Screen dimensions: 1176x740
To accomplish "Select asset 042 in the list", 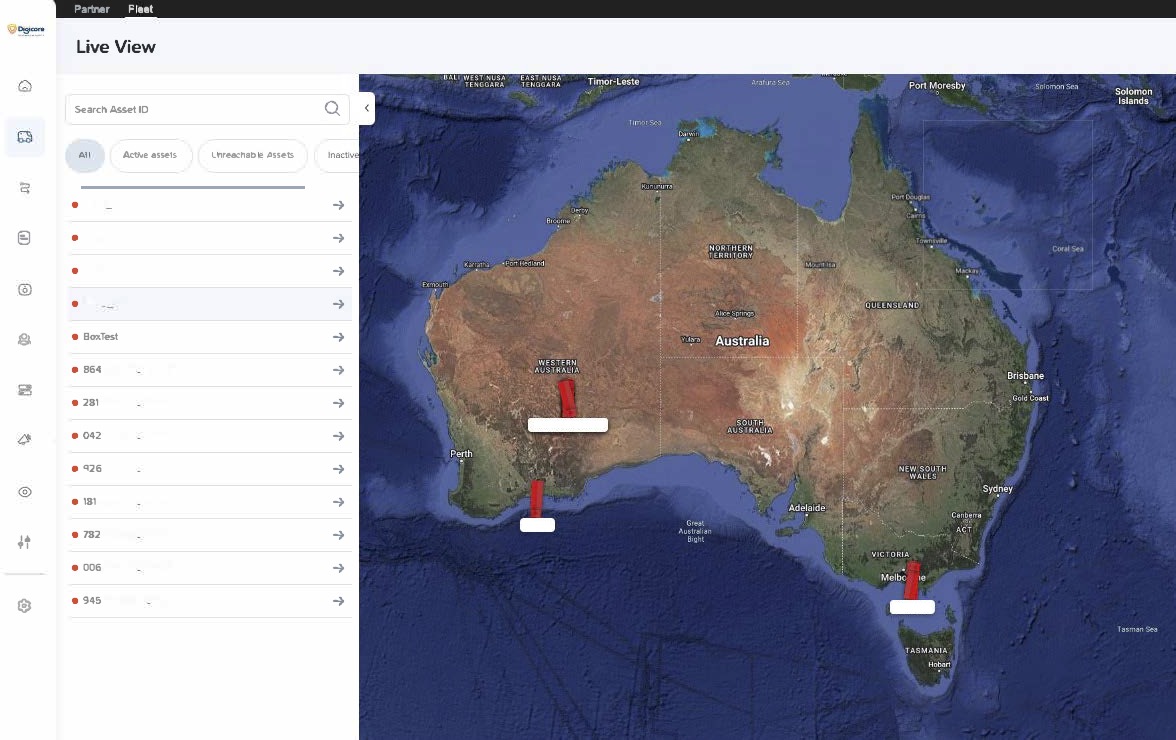I will point(93,436).
